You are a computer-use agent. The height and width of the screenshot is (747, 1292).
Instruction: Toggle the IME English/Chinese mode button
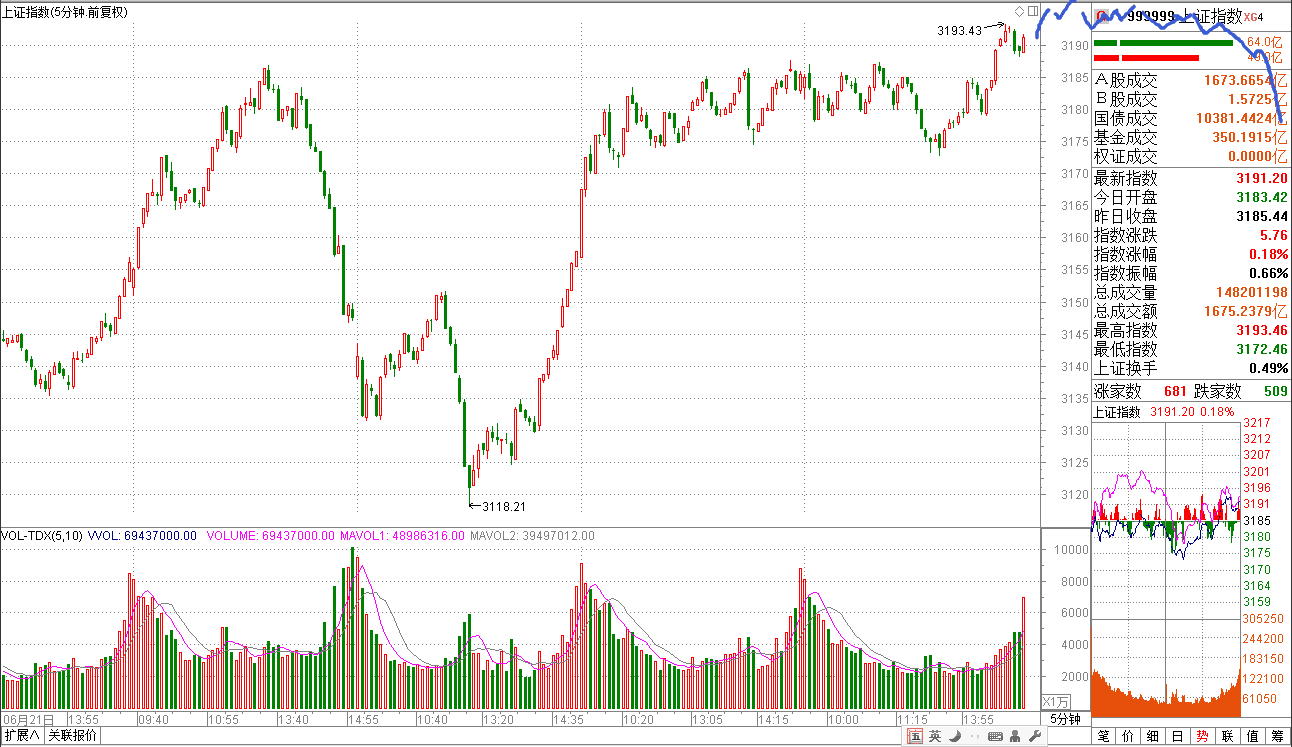pyautogui.click(x=935, y=737)
